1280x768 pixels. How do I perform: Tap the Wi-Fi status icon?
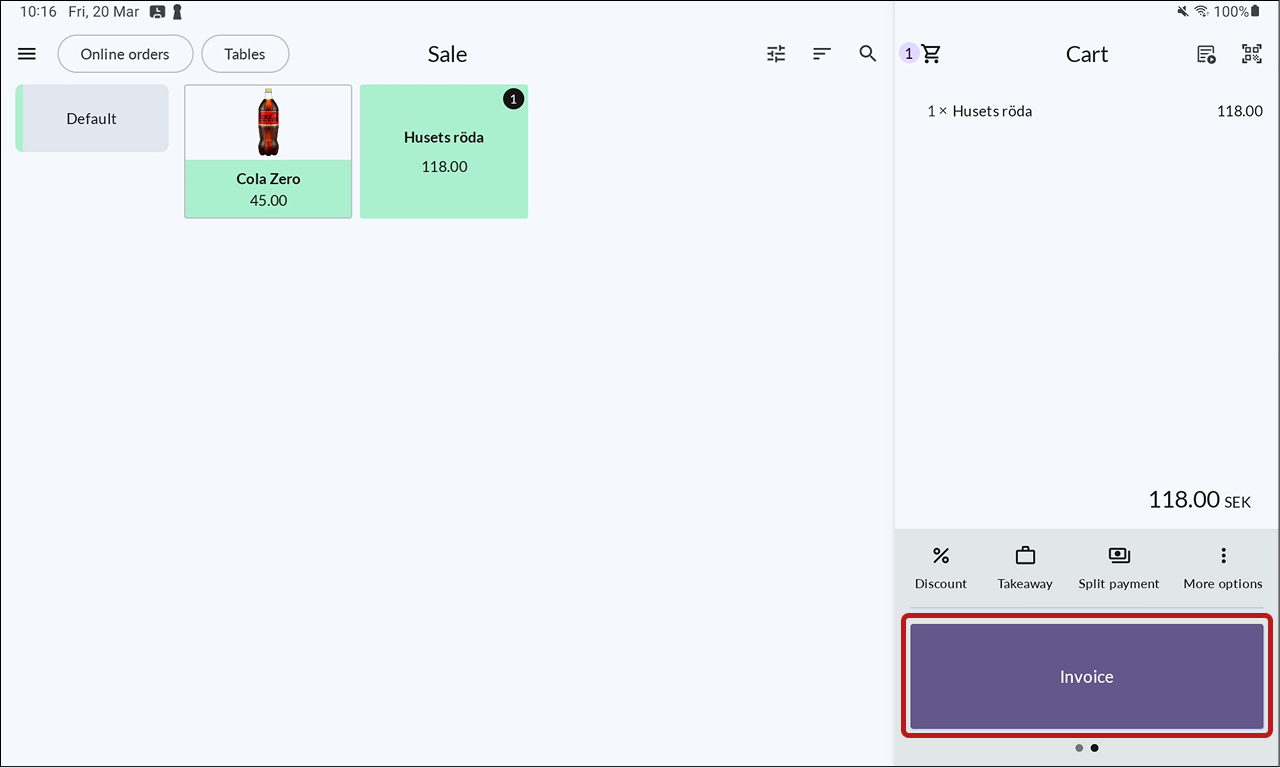click(1201, 12)
